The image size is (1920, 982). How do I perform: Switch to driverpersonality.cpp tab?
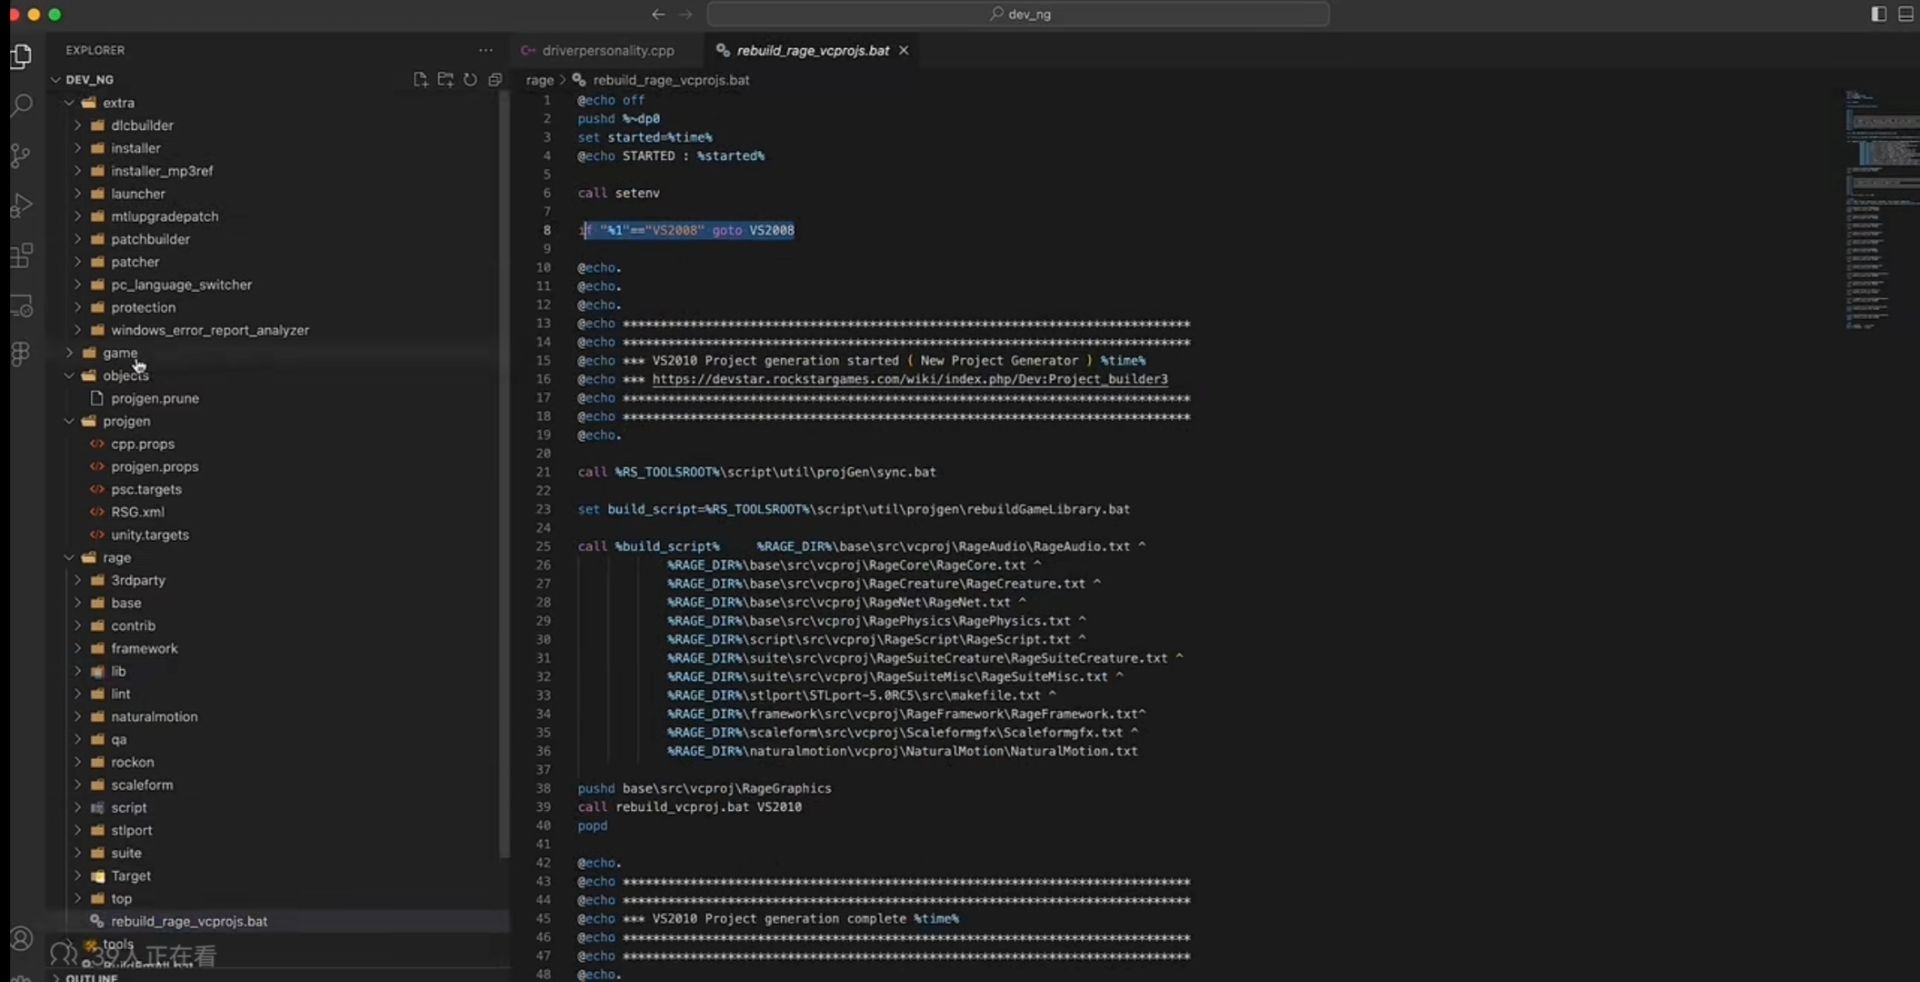tap(607, 50)
